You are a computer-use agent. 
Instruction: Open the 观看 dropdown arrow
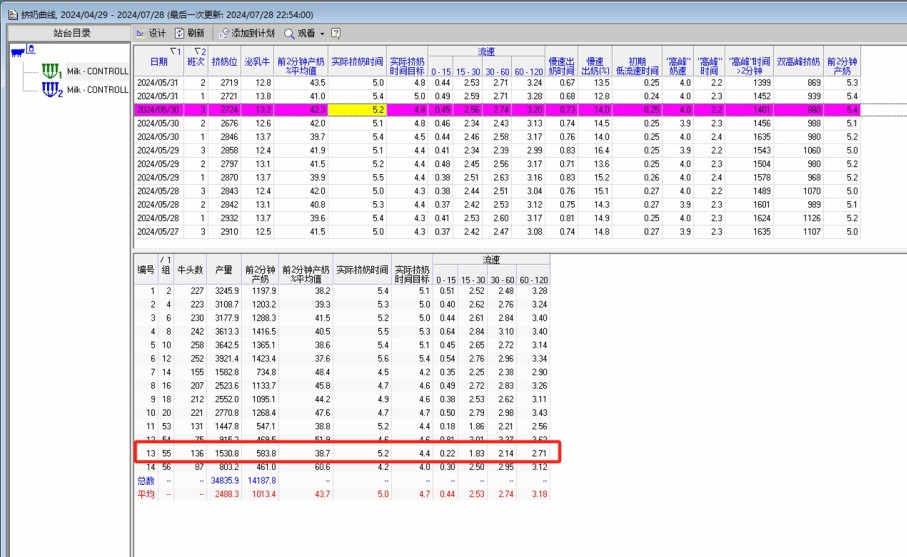323,33
